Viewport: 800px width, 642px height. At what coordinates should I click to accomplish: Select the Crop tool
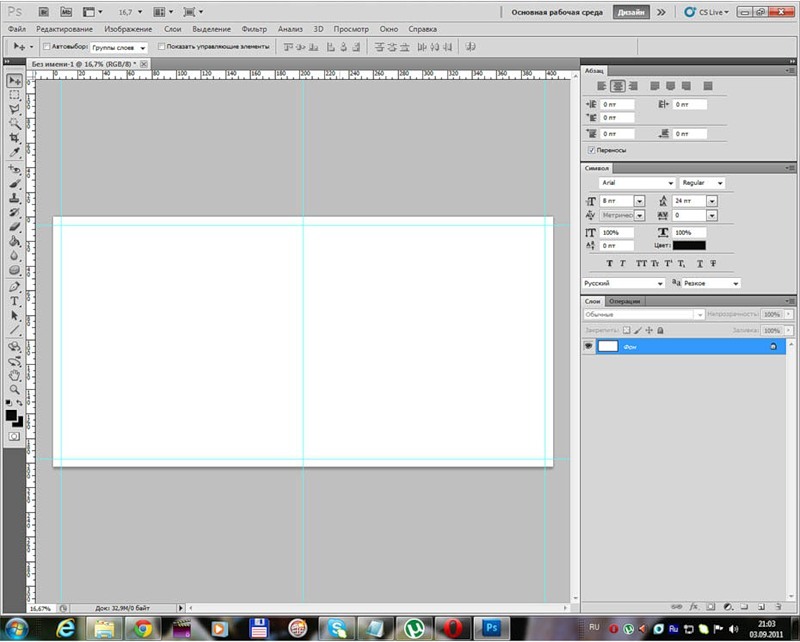point(14,138)
